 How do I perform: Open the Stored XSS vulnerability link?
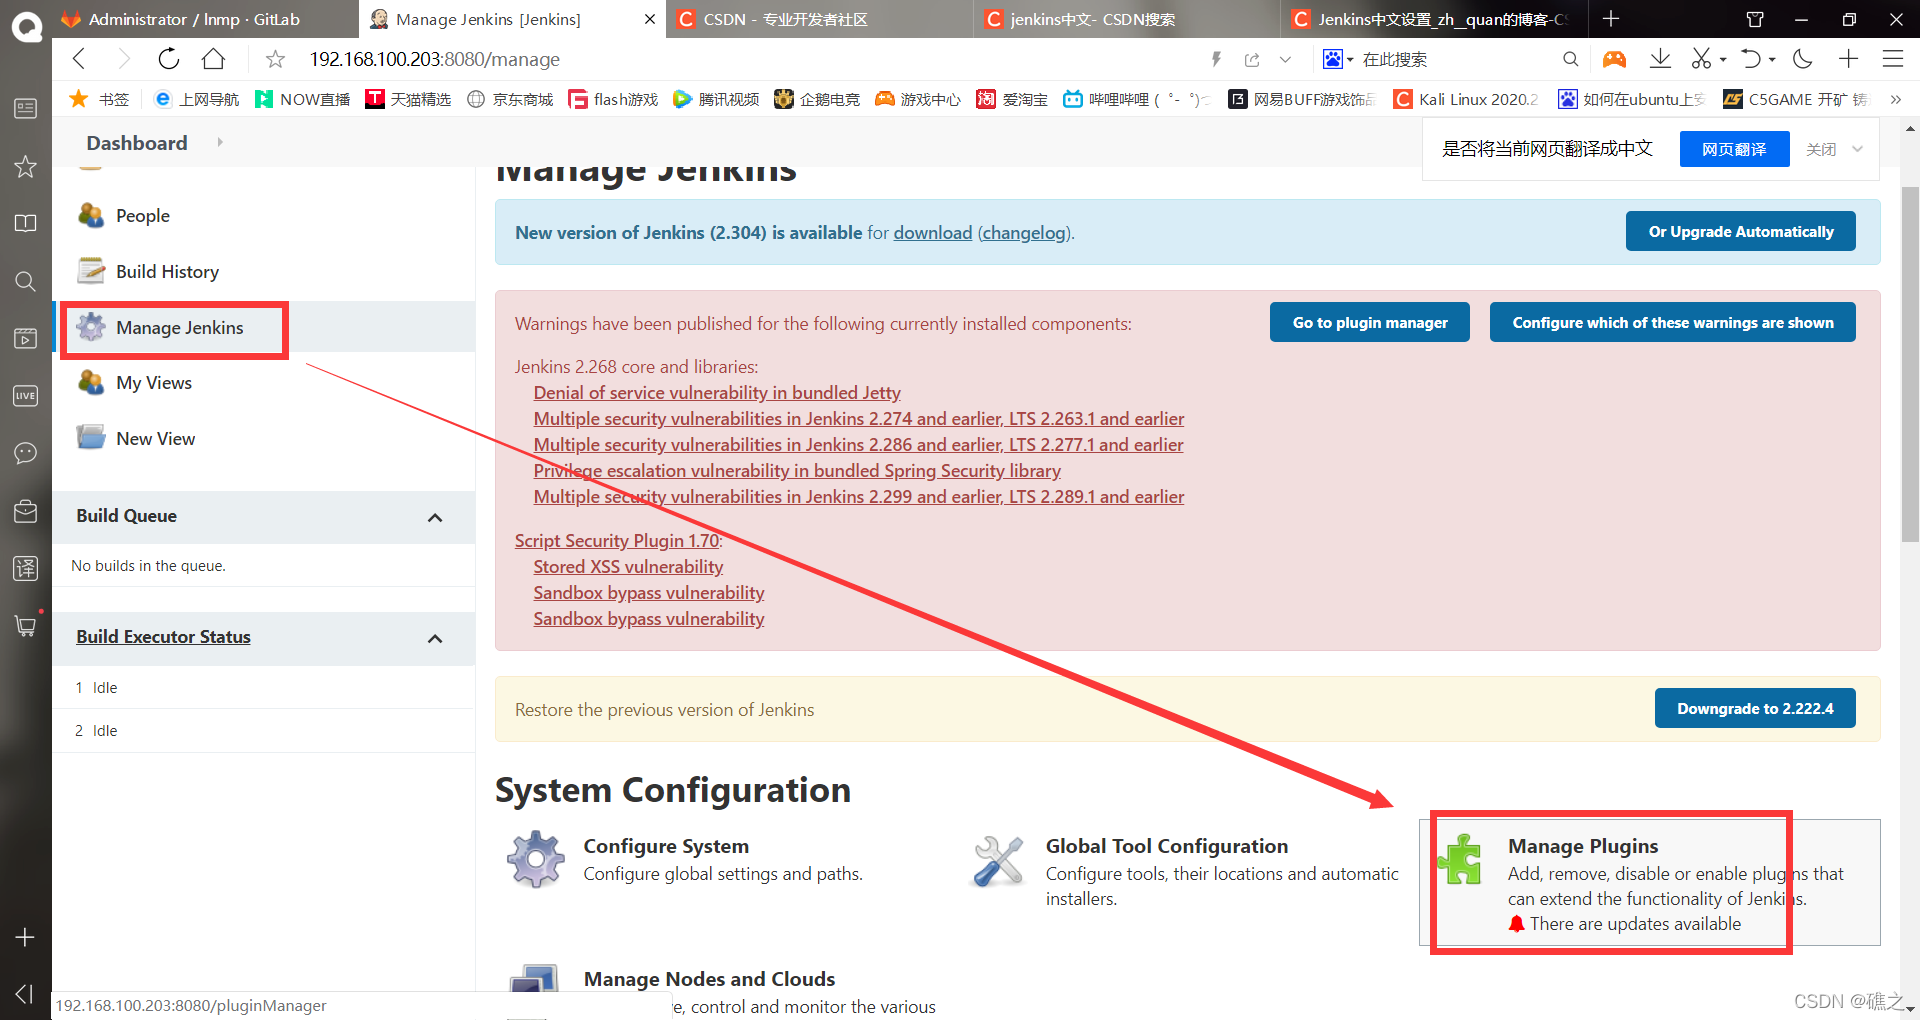pos(628,566)
